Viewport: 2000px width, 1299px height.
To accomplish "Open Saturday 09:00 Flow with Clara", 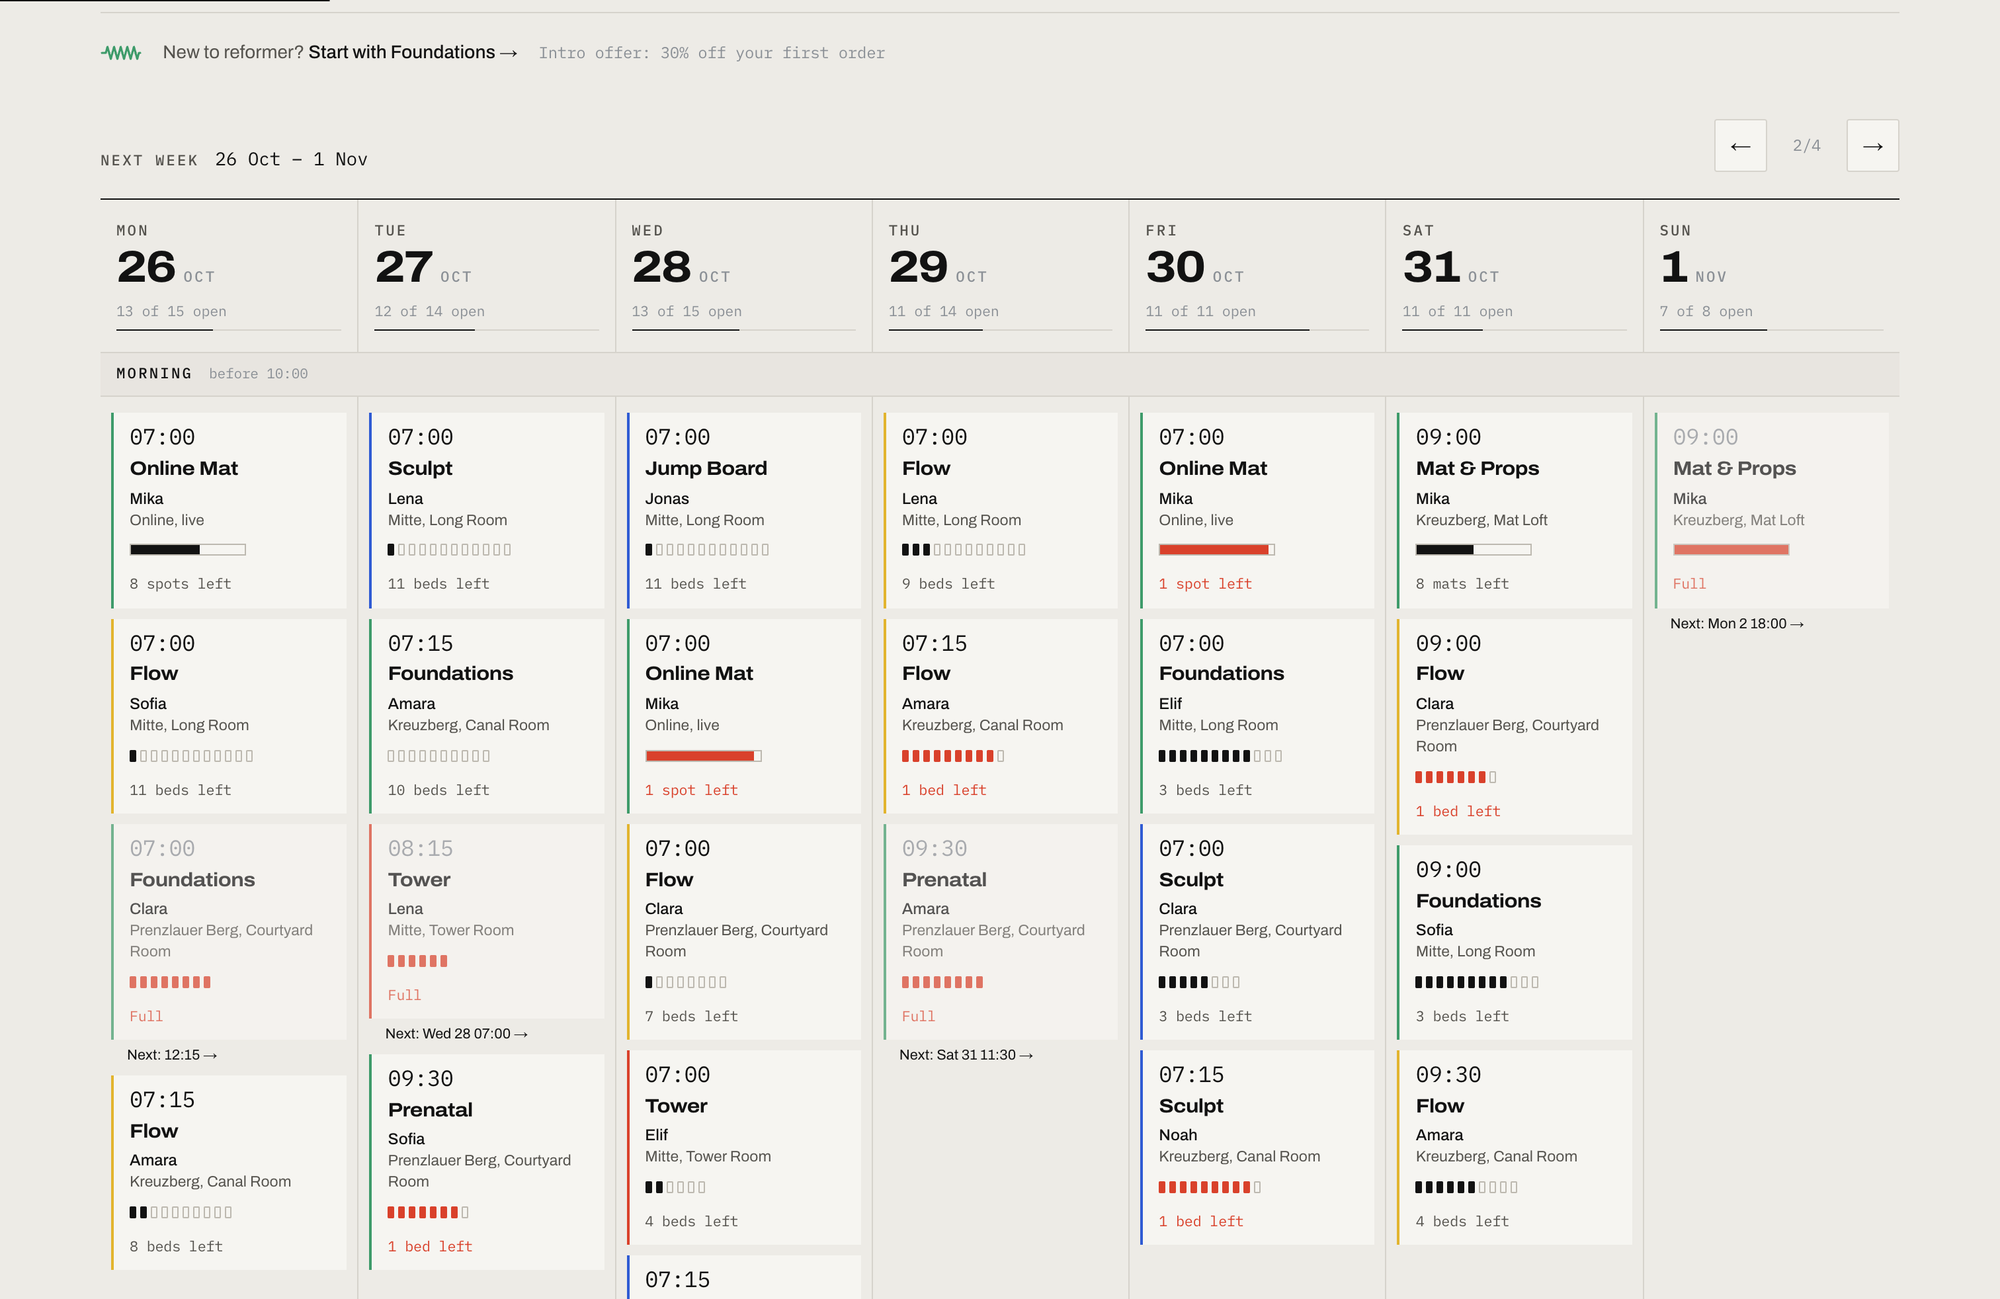I will click(x=1515, y=727).
